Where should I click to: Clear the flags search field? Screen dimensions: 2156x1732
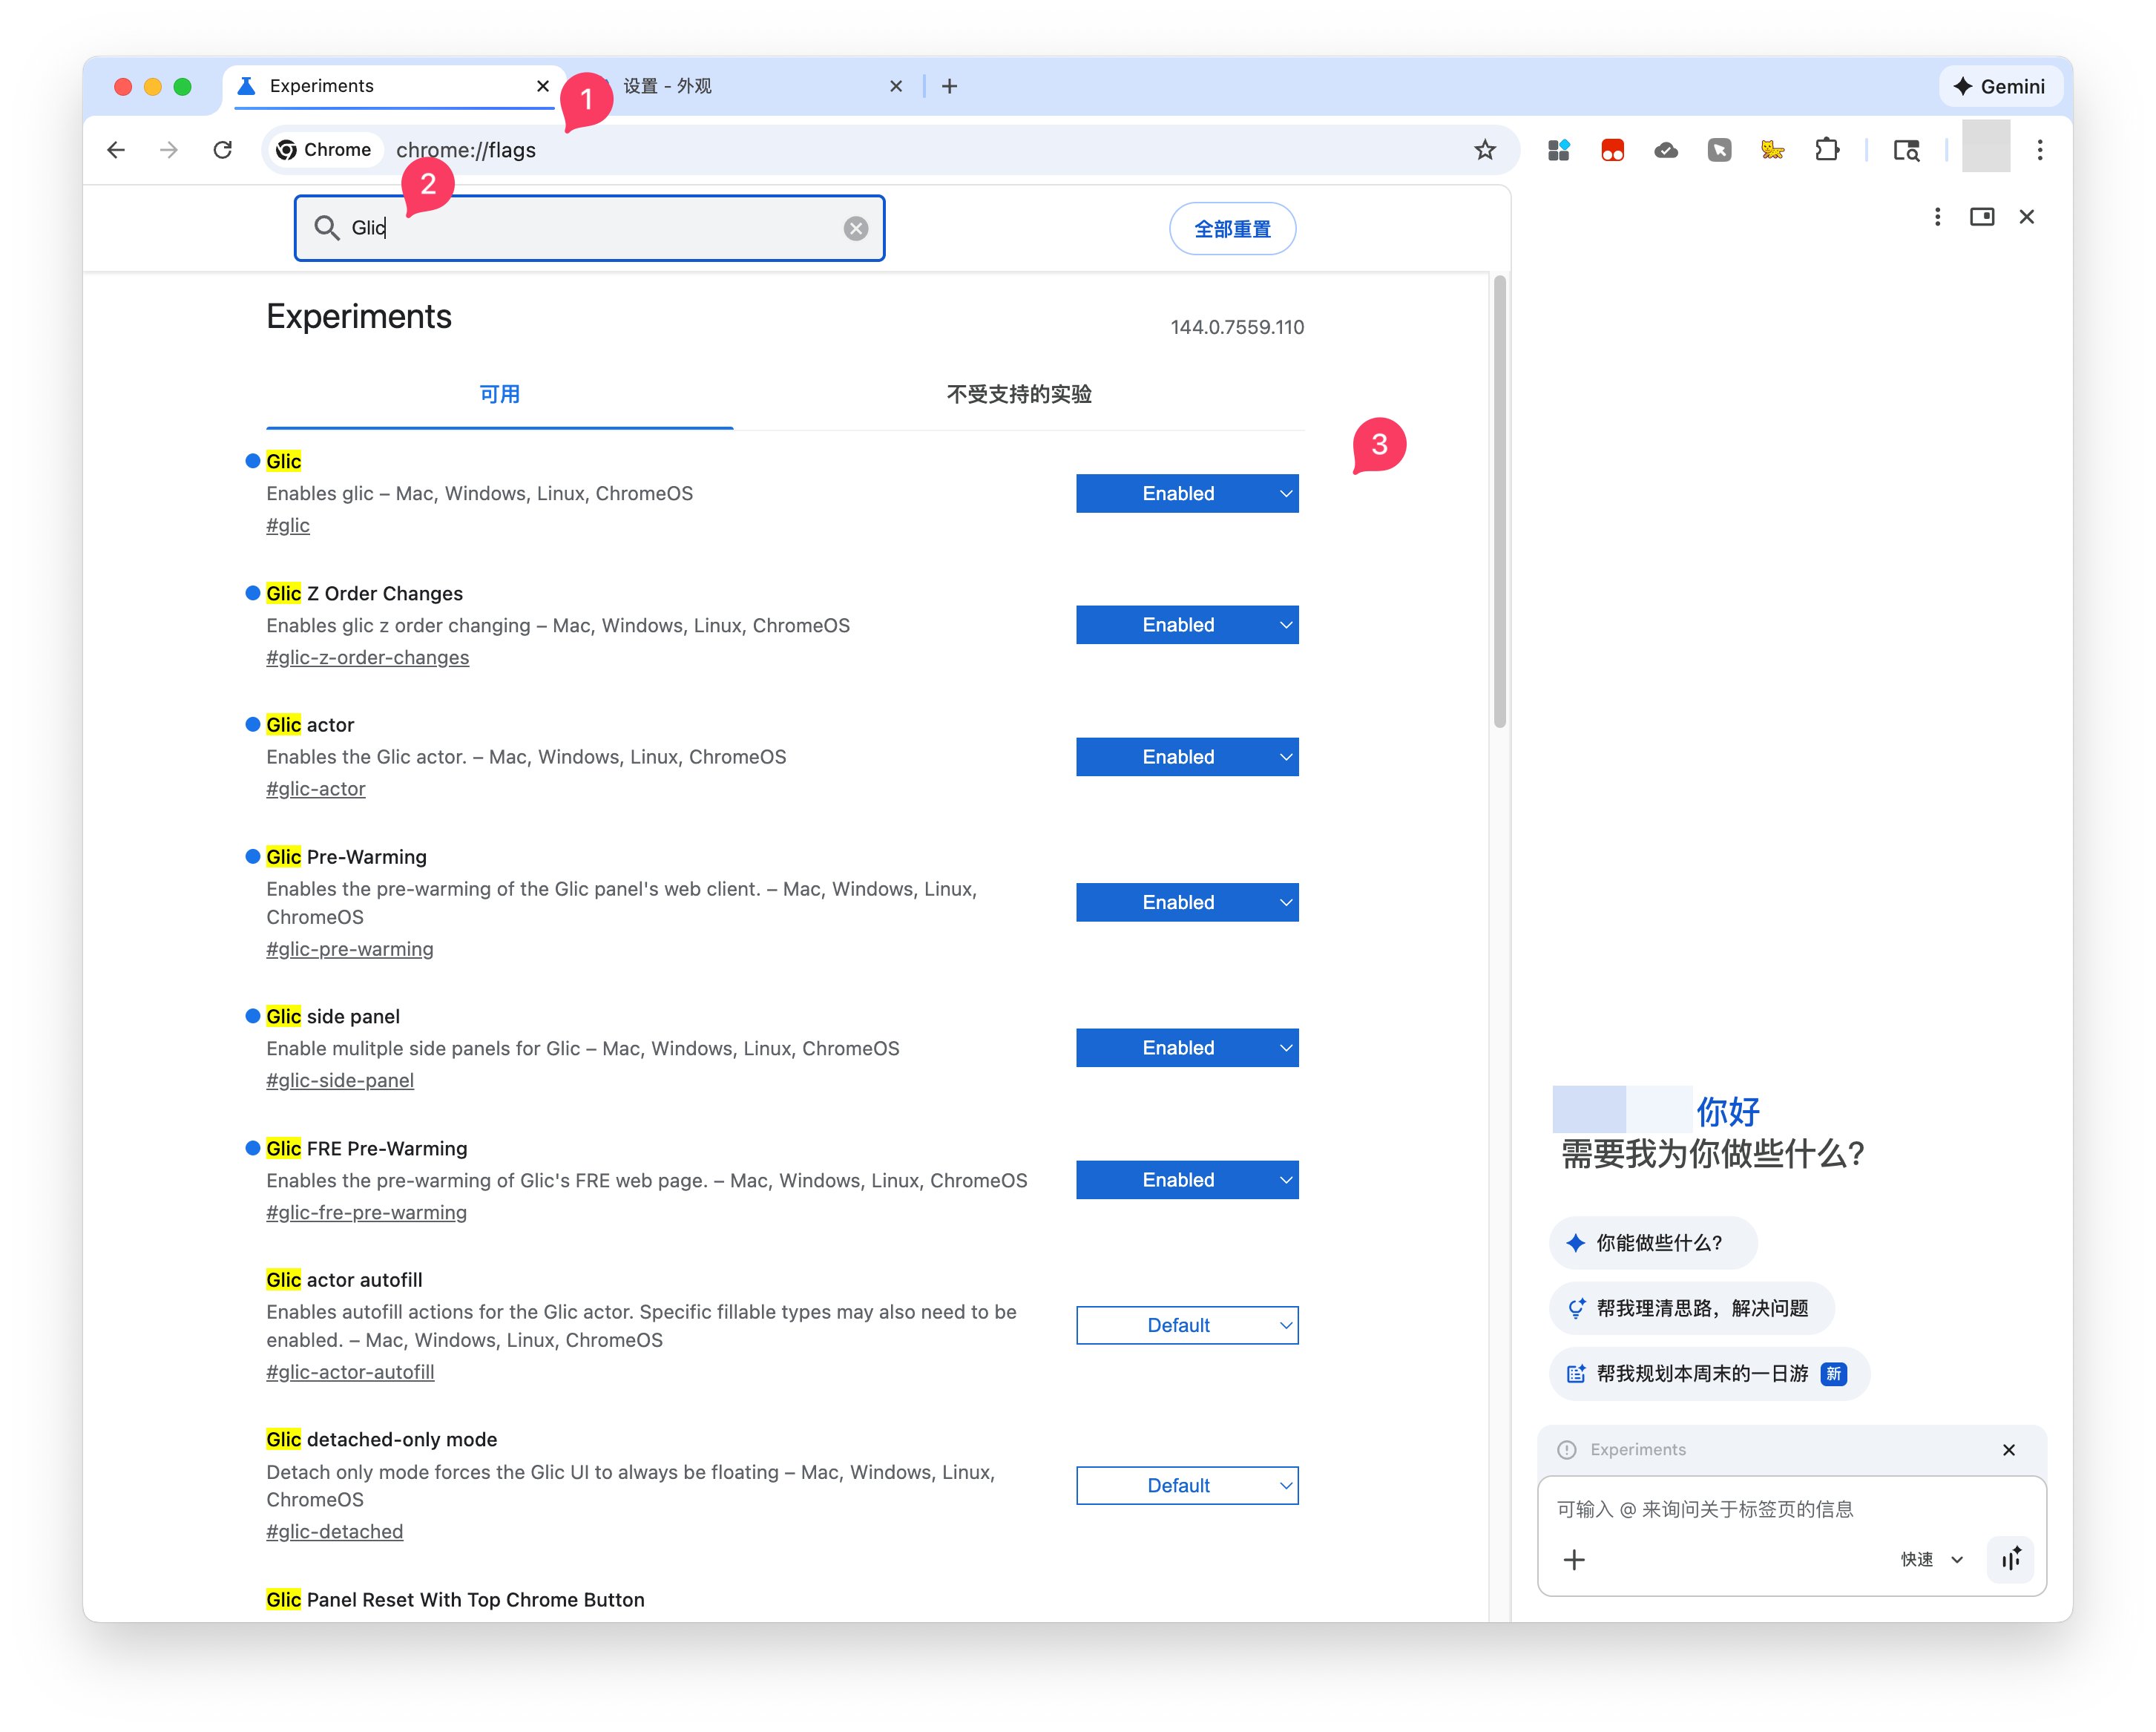[856, 229]
